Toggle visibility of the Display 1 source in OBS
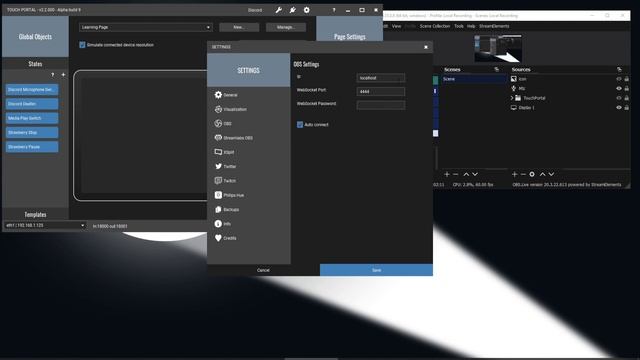The height and width of the screenshot is (360, 640). click(x=619, y=108)
